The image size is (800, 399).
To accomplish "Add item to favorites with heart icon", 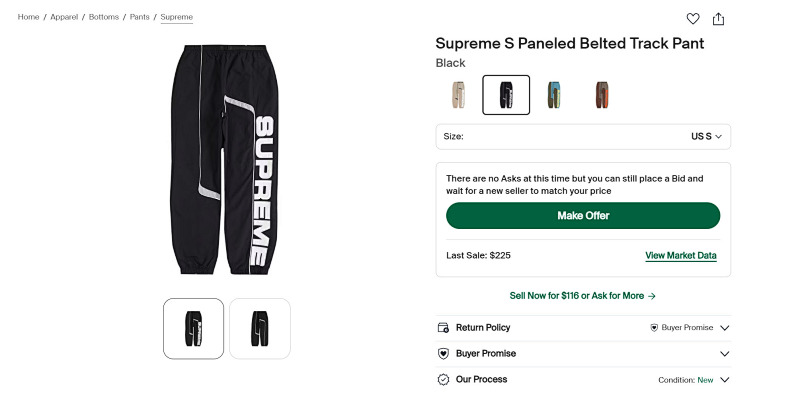I will coord(692,19).
